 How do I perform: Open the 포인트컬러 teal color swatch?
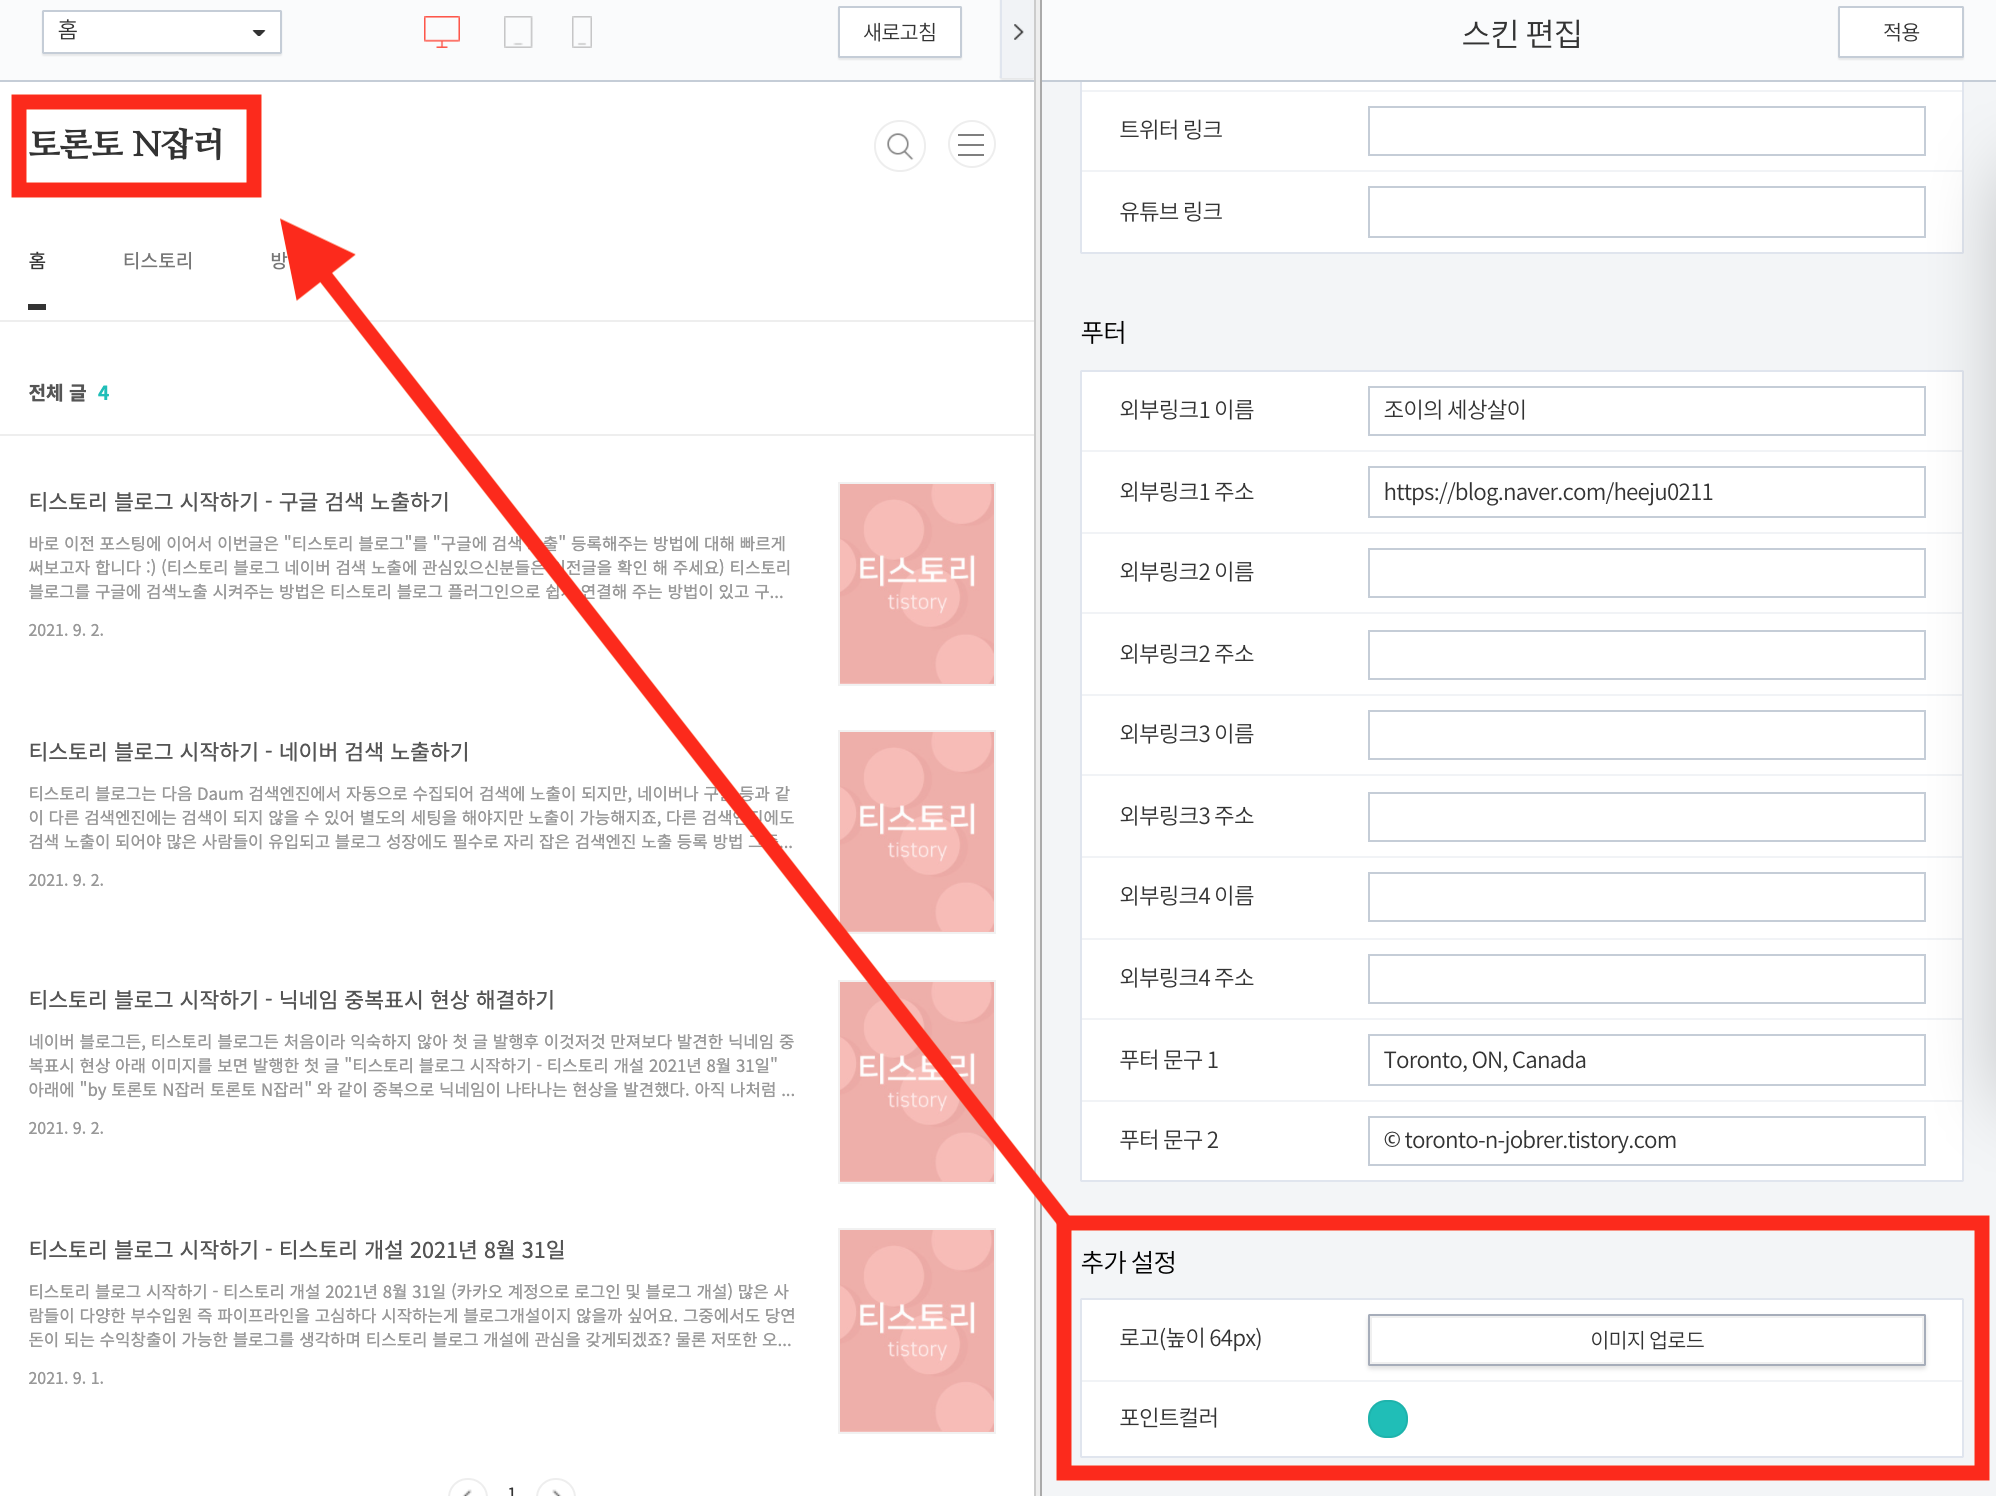[x=1387, y=1418]
